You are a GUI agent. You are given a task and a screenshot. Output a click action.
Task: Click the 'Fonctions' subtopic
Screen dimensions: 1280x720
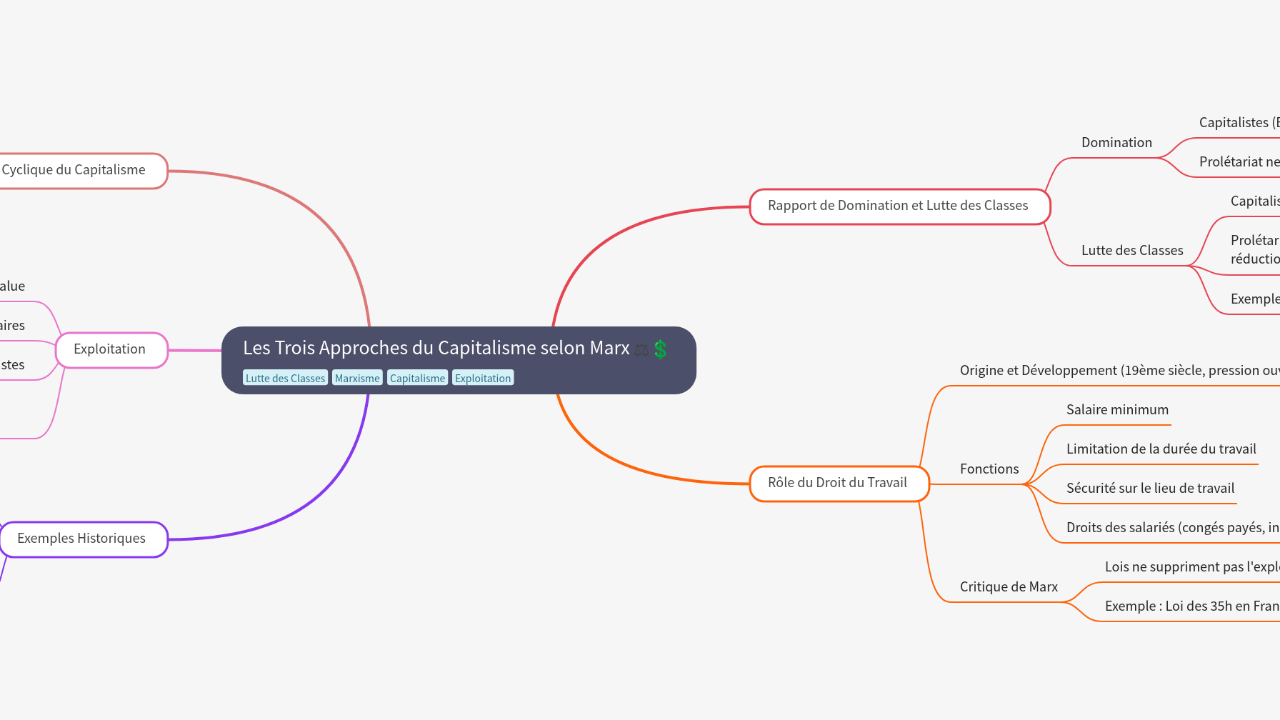point(989,469)
